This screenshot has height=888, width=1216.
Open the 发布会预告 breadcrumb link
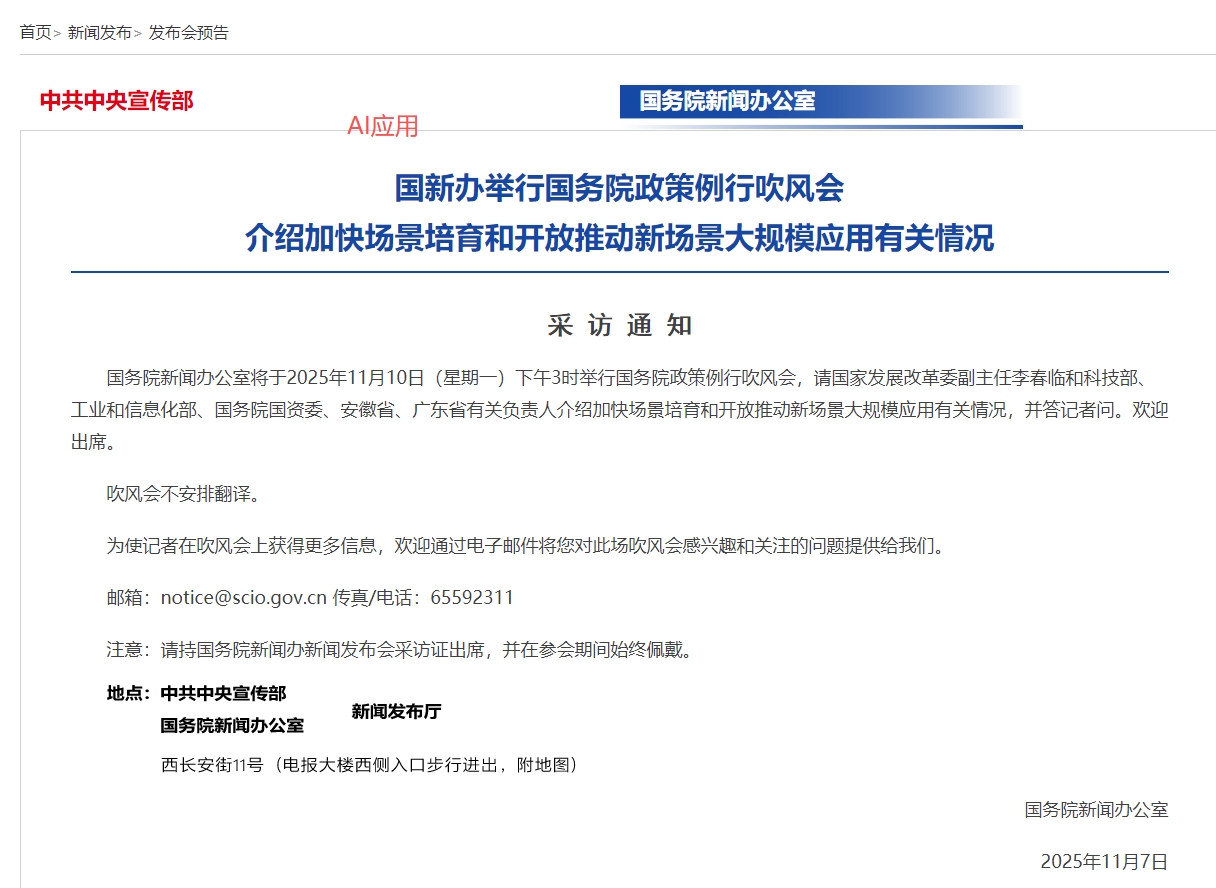(189, 32)
